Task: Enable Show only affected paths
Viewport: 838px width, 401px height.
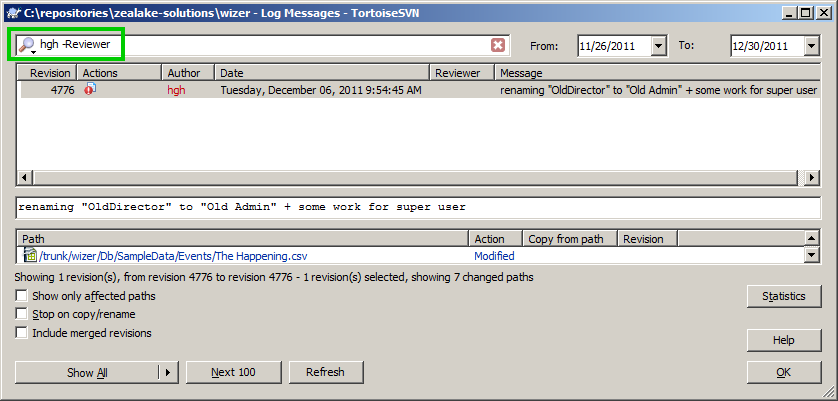Action: coord(21,296)
